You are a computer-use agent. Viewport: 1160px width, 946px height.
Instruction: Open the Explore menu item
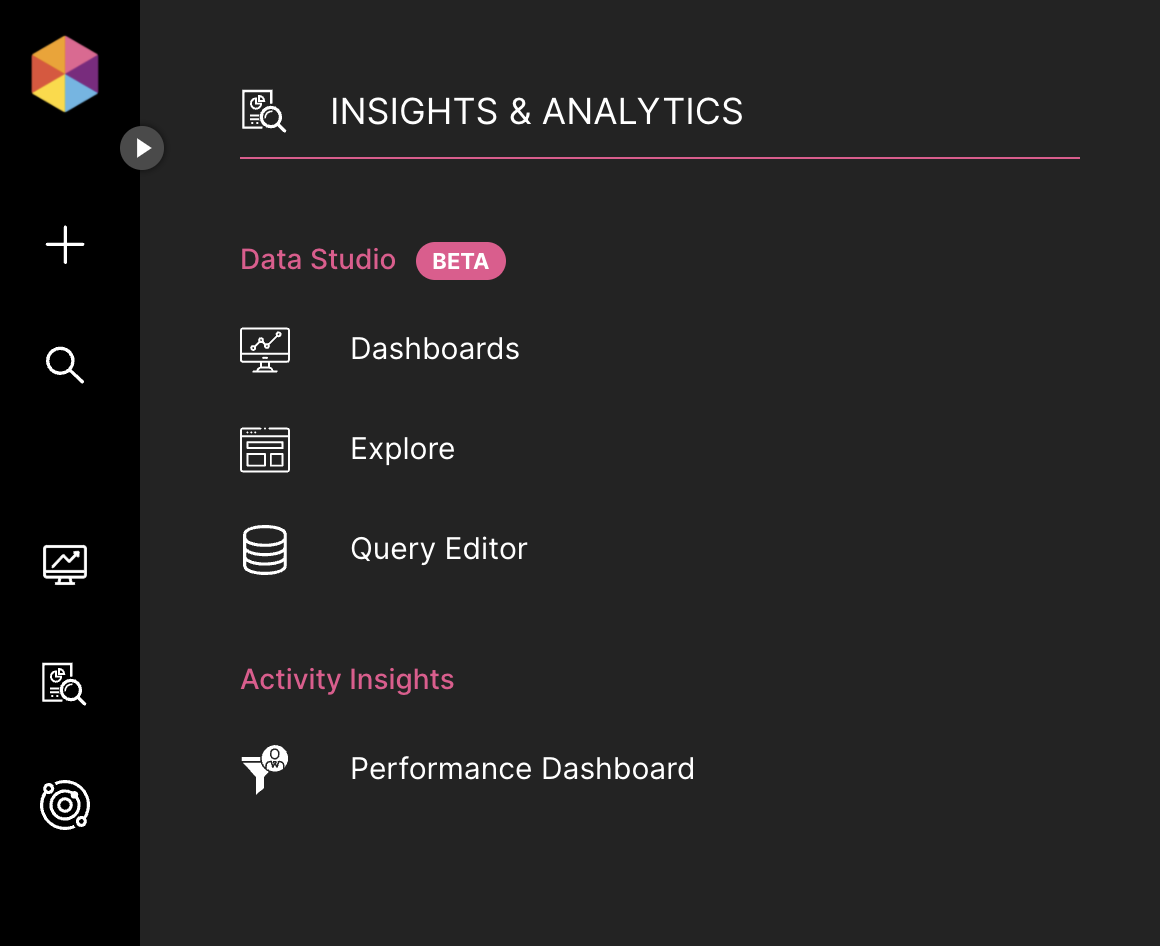pos(402,449)
